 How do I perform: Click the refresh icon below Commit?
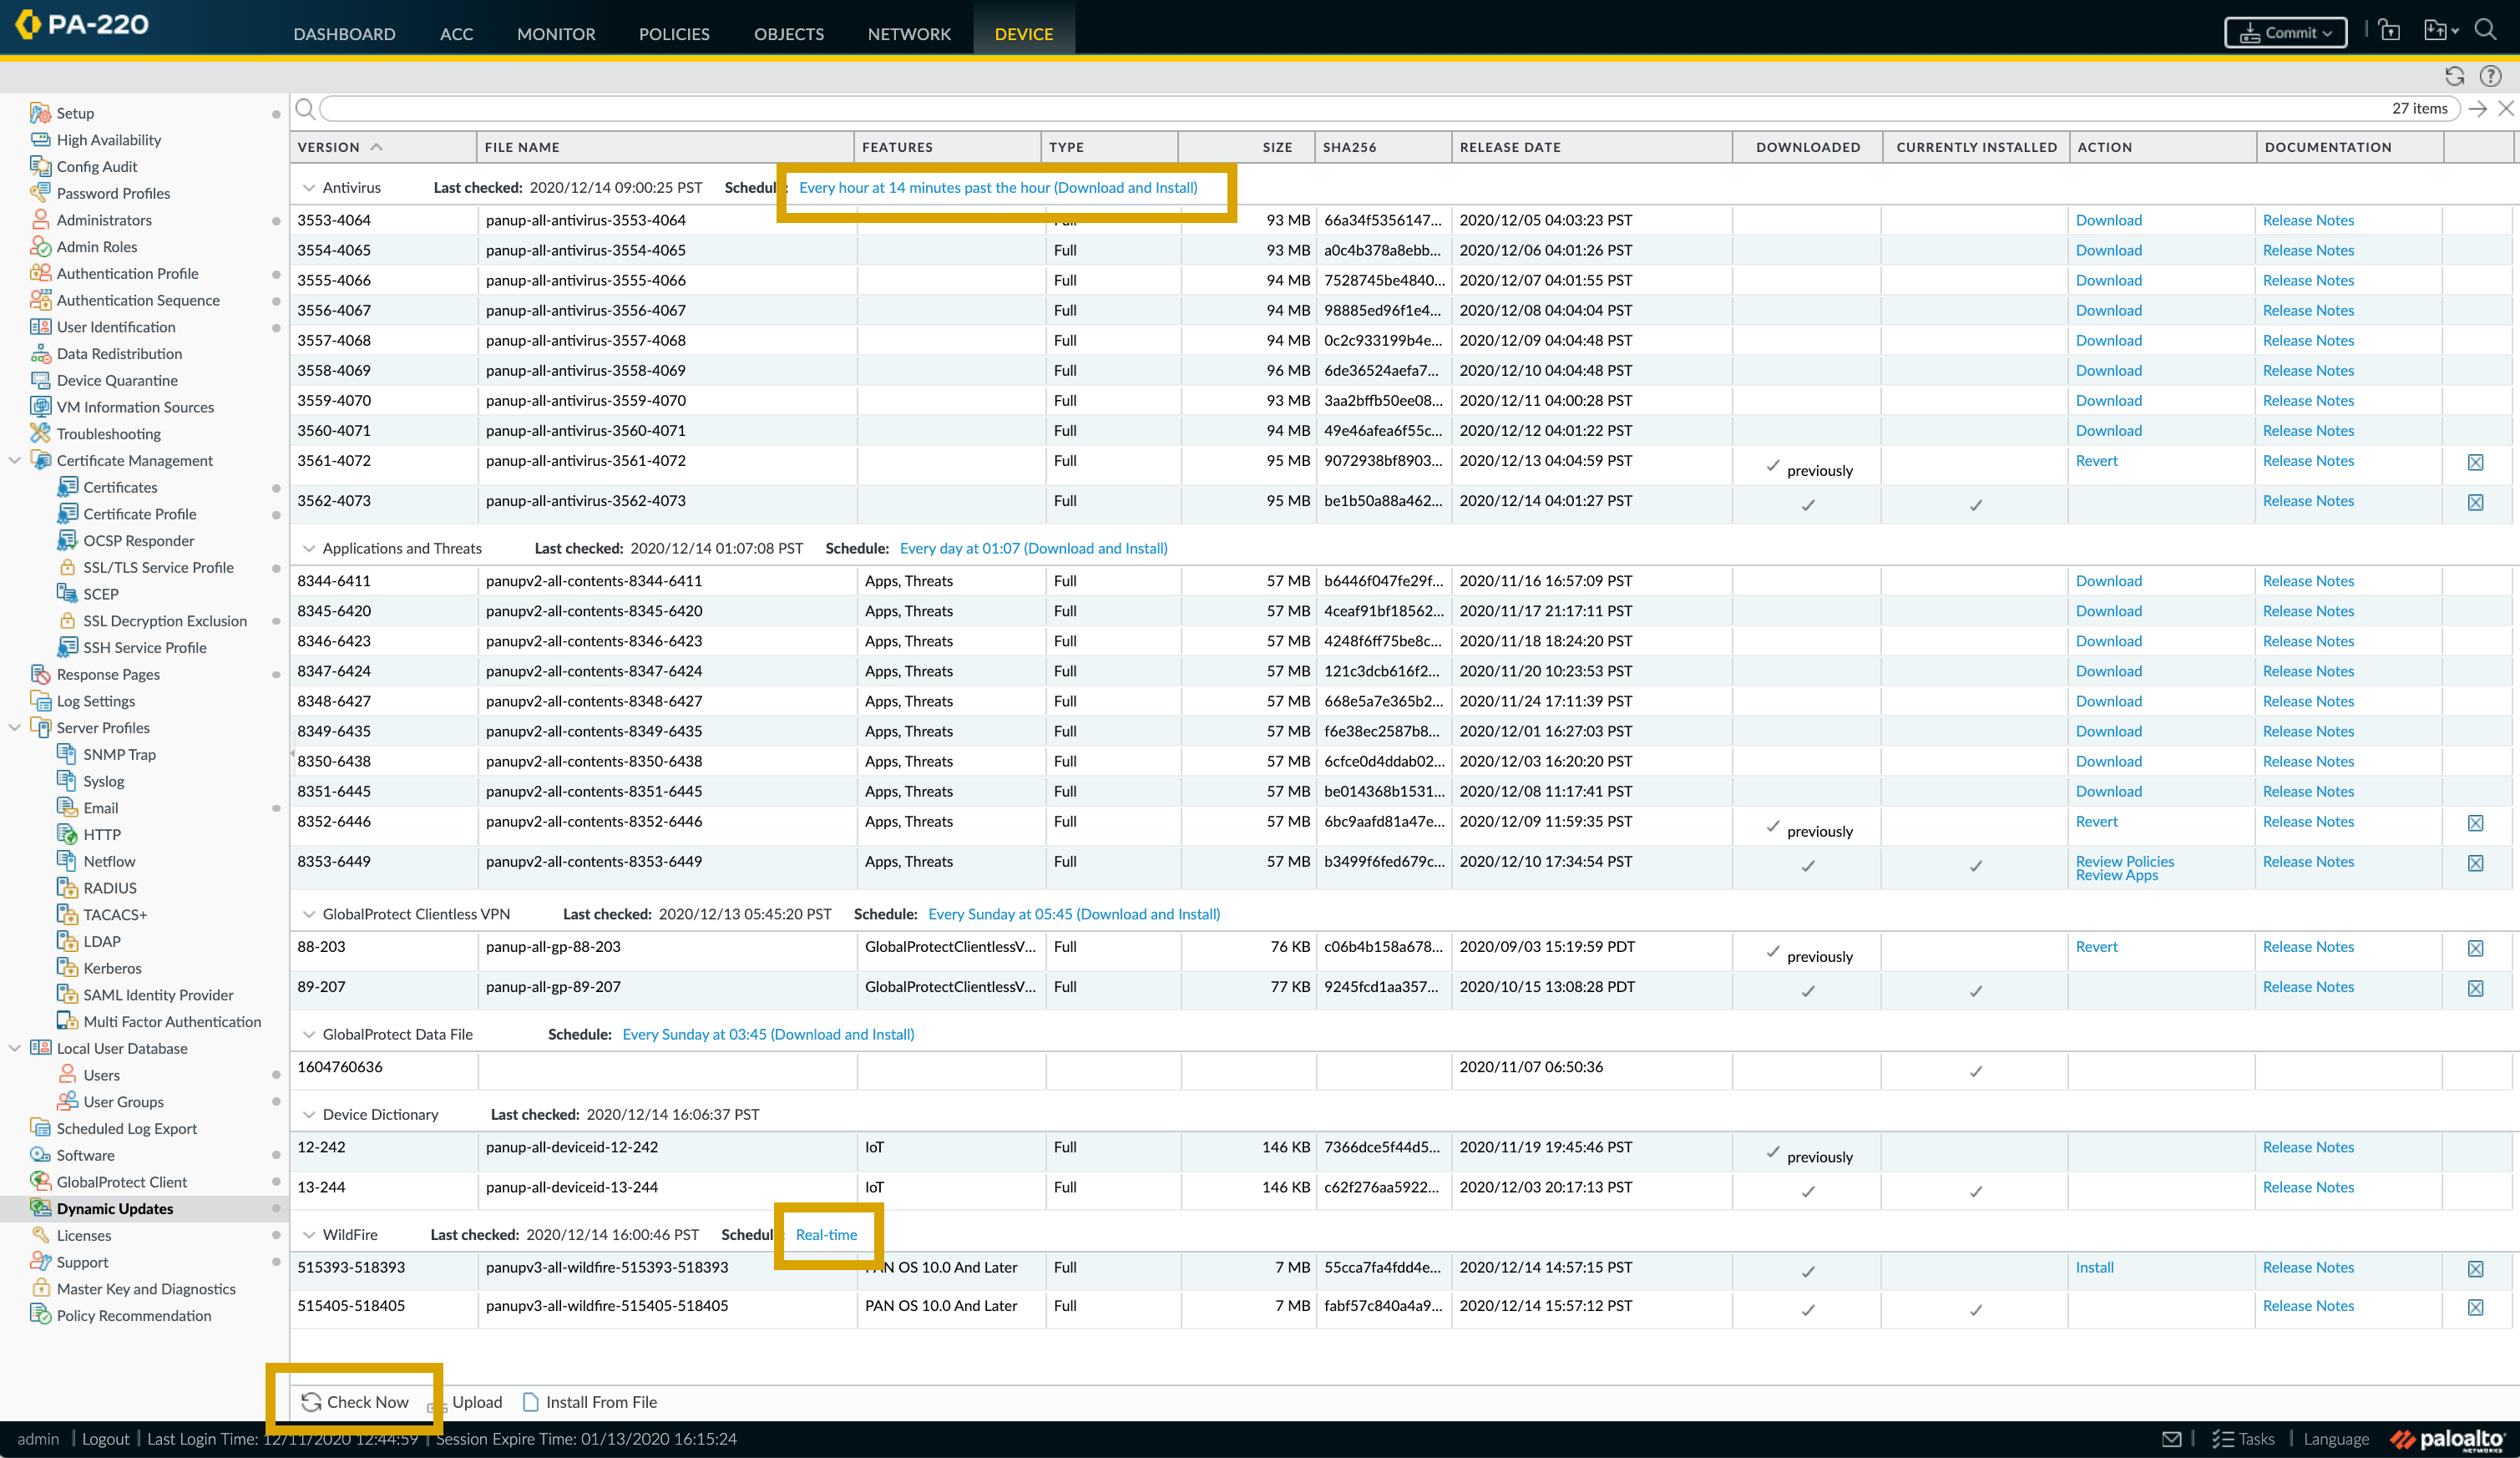click(2454, 76)
